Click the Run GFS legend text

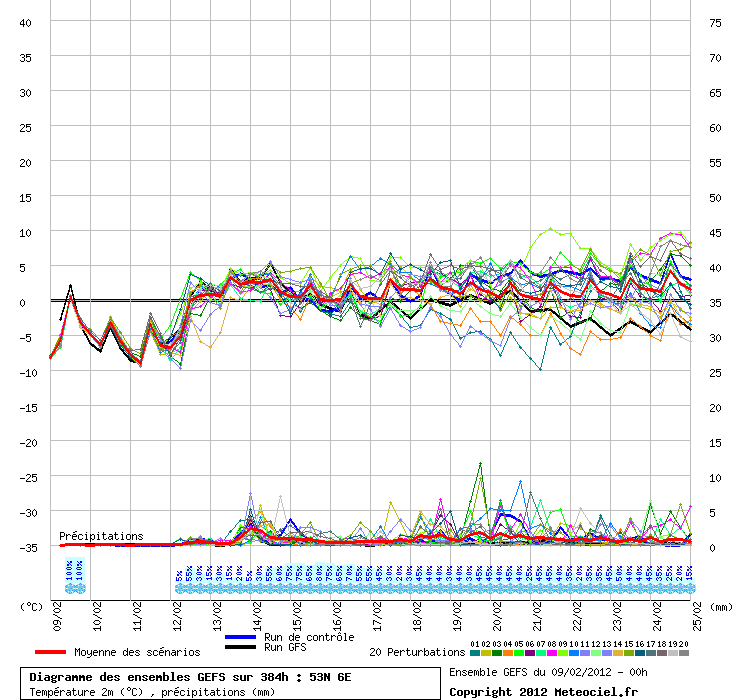click(285, 647)
